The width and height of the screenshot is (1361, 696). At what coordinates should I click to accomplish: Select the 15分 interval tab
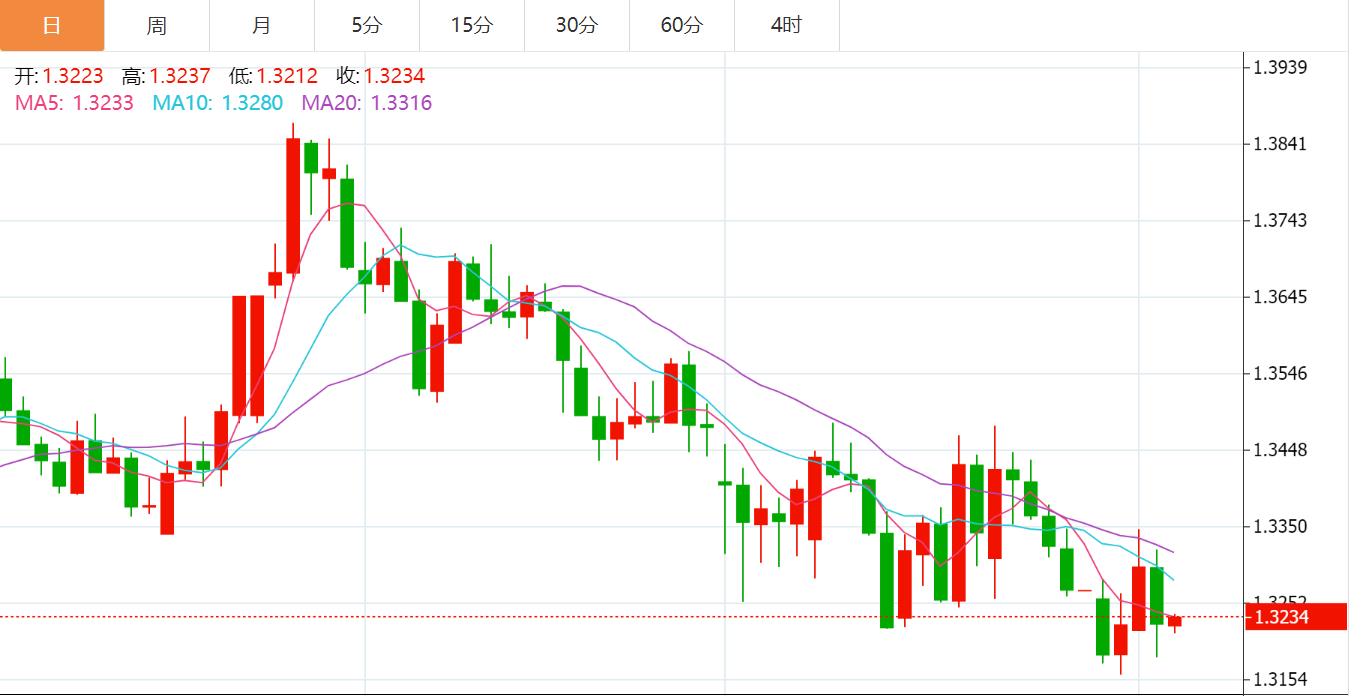point(472,26)
